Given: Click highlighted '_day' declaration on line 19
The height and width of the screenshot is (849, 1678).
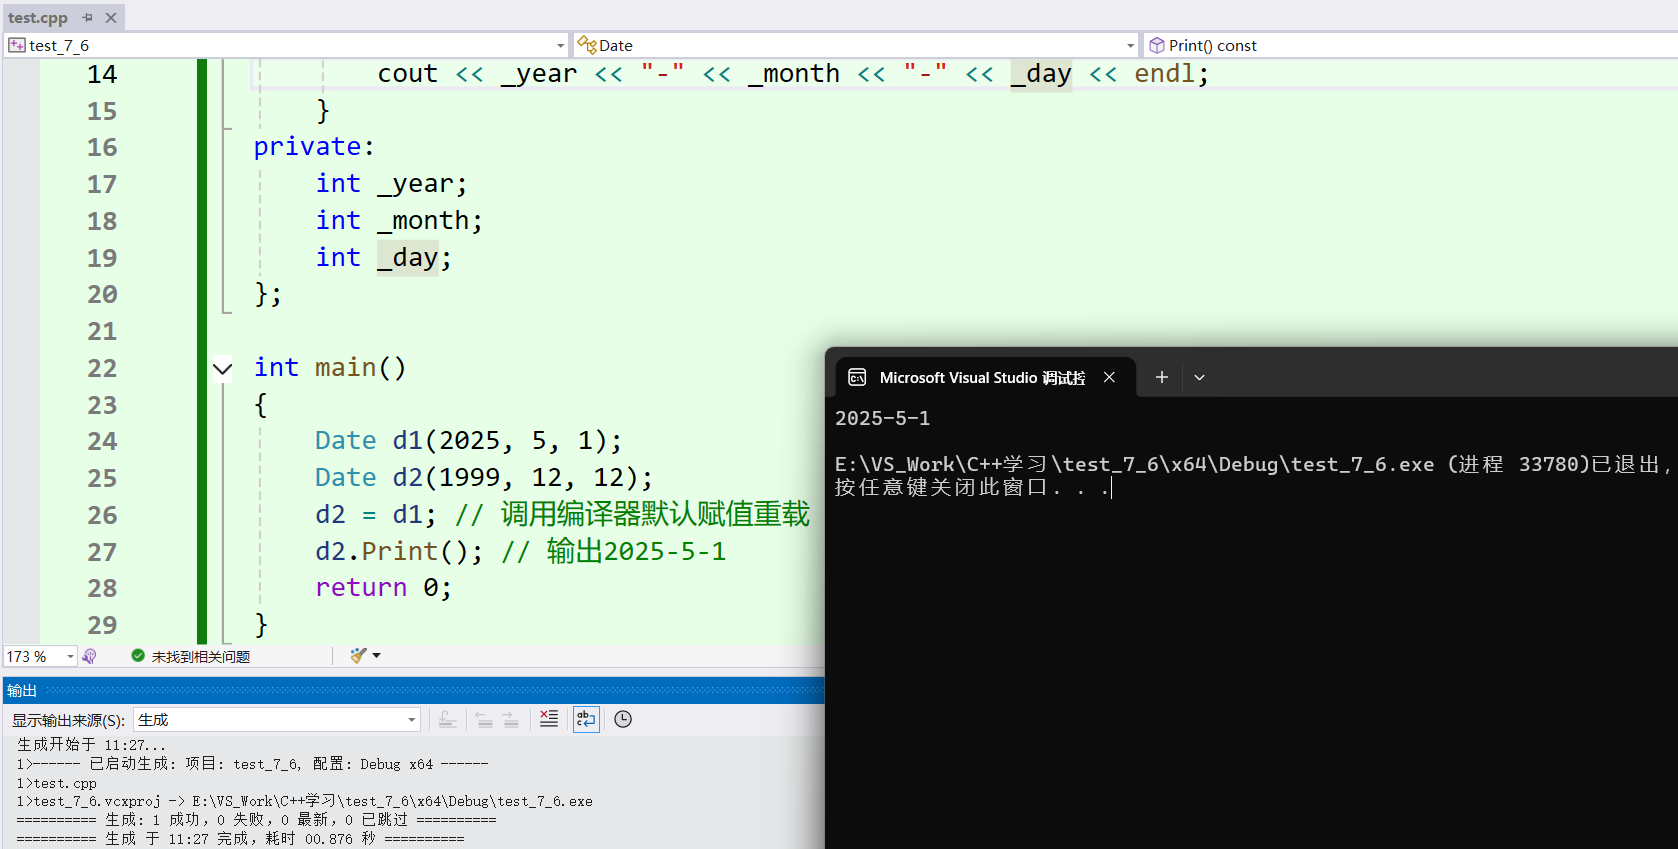Looking at the screenshot, I should click(408, 258).
